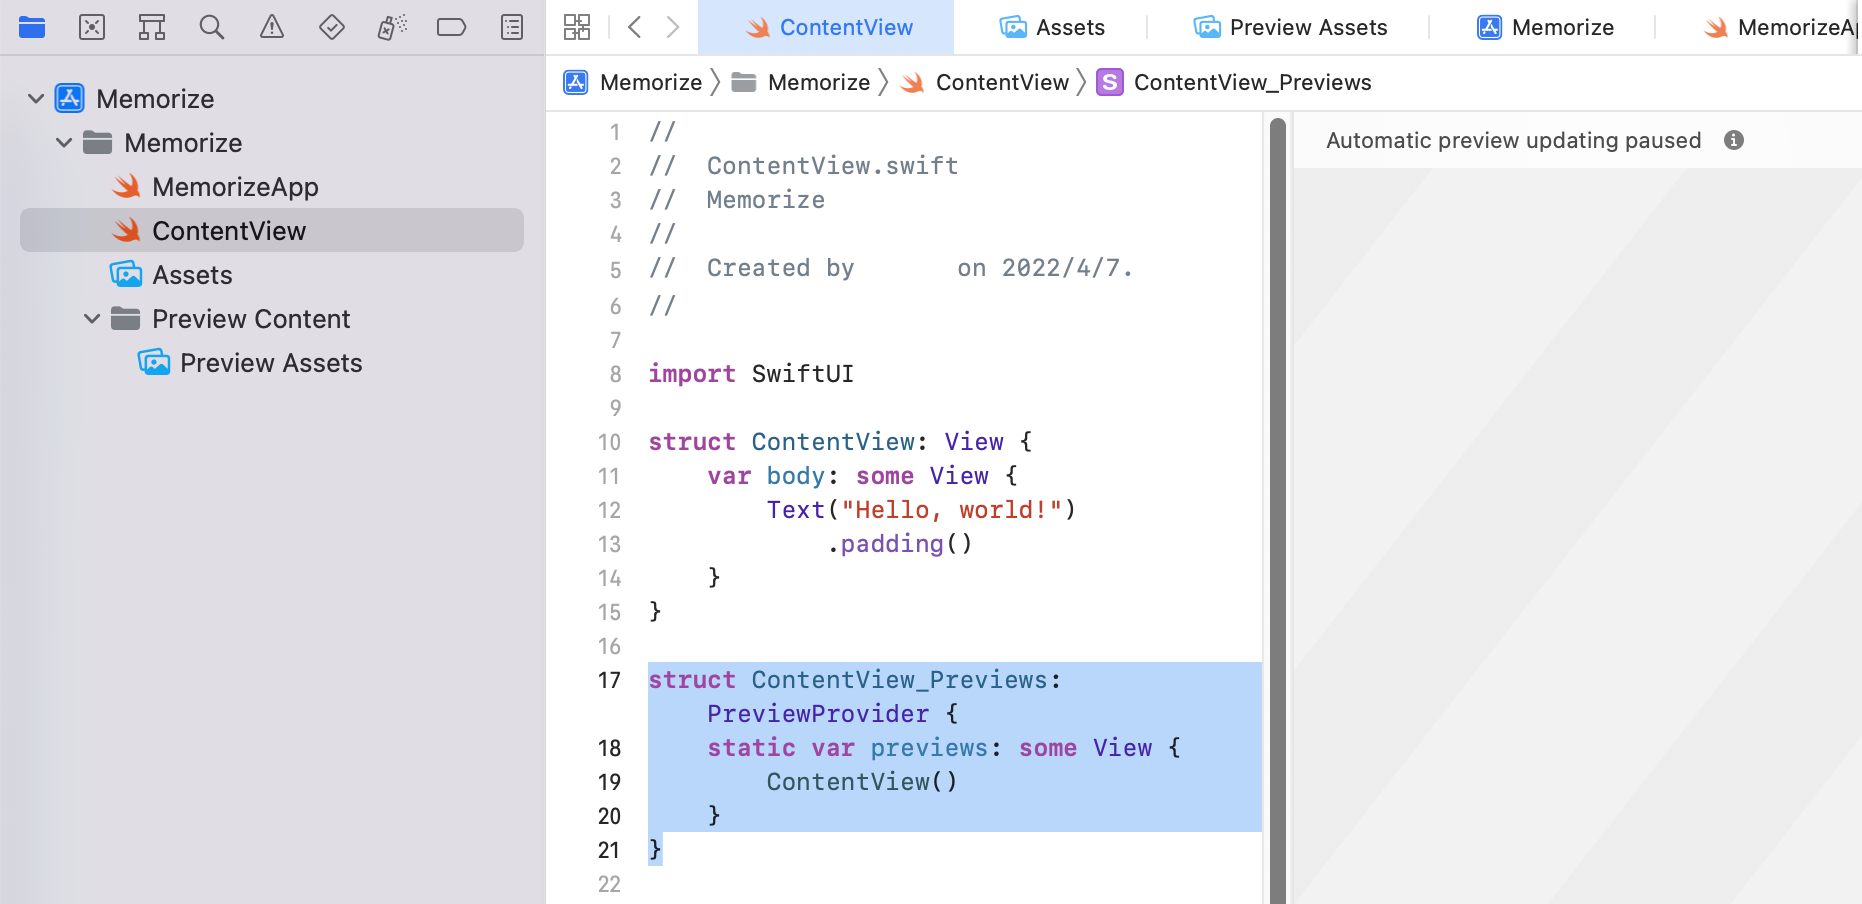Screen dimensions: 1862x904
Task: Click the import keyword on line 8
Action: [x=692, y=374]
